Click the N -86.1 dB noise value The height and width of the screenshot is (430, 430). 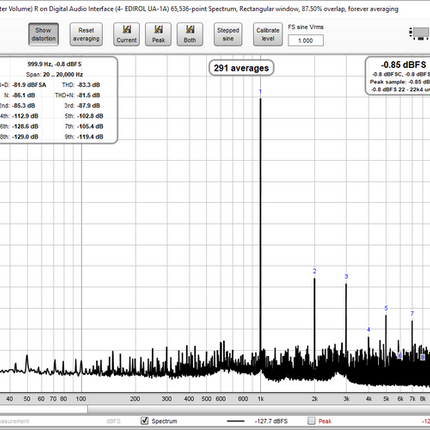23,95
